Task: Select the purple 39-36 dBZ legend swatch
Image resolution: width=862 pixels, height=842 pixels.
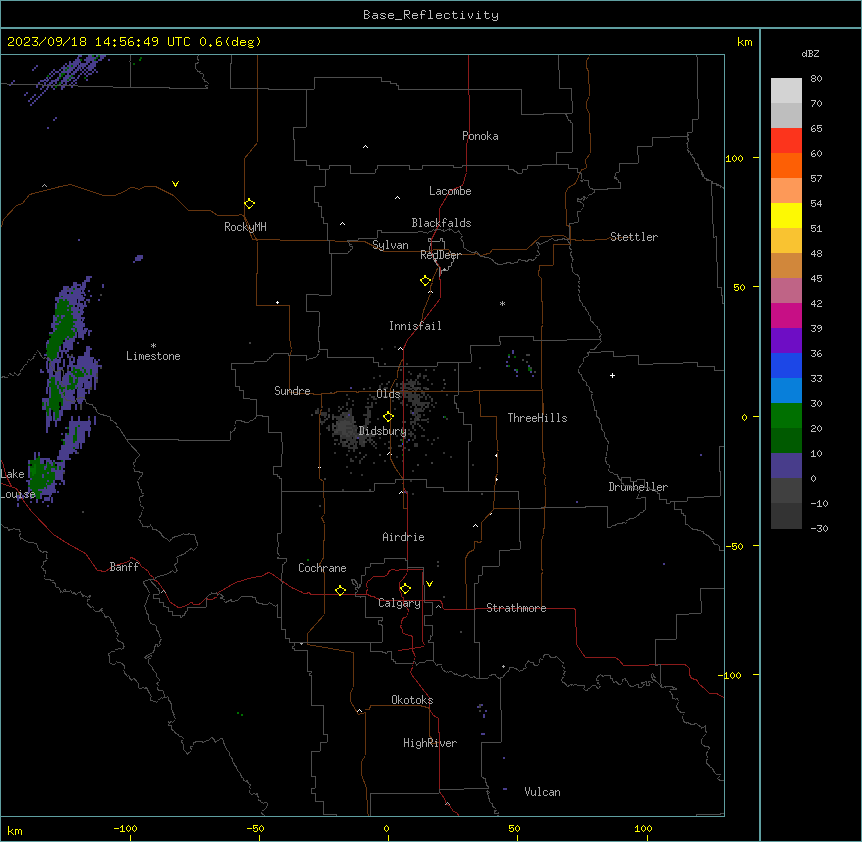Action: tap(786, 341)
